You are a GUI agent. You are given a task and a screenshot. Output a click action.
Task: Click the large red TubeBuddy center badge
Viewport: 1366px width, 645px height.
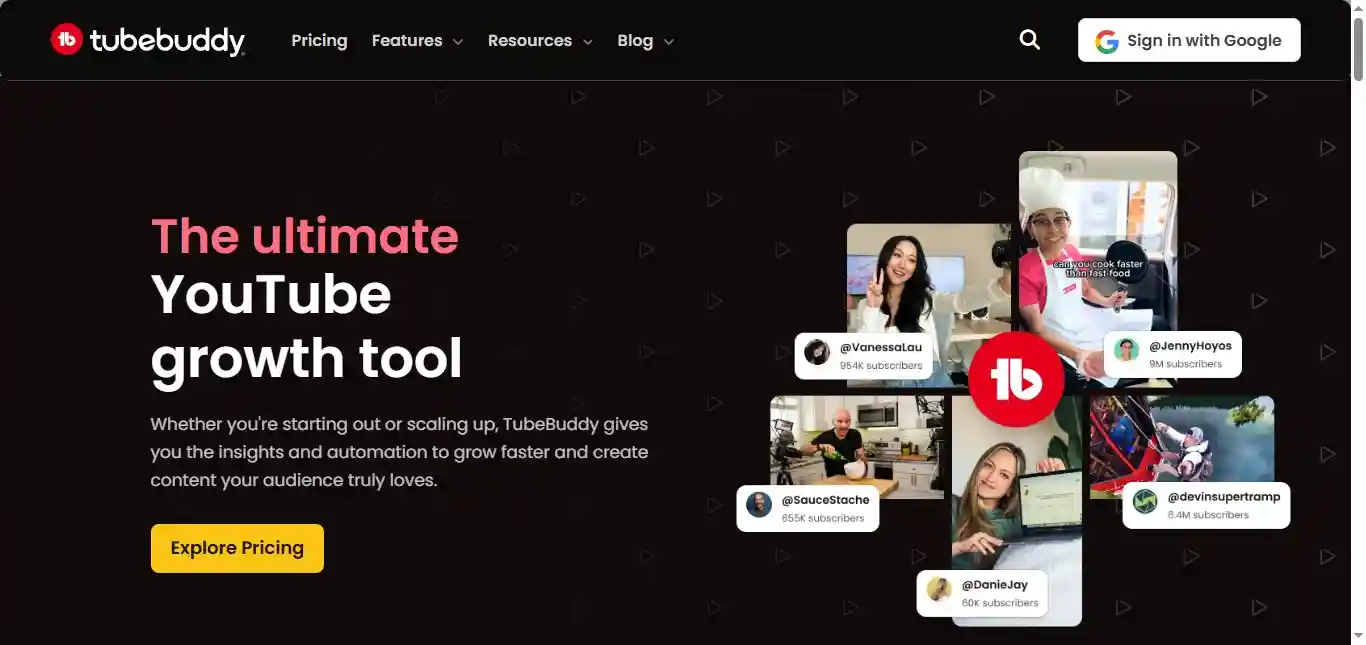click(x=1016, y=380)
